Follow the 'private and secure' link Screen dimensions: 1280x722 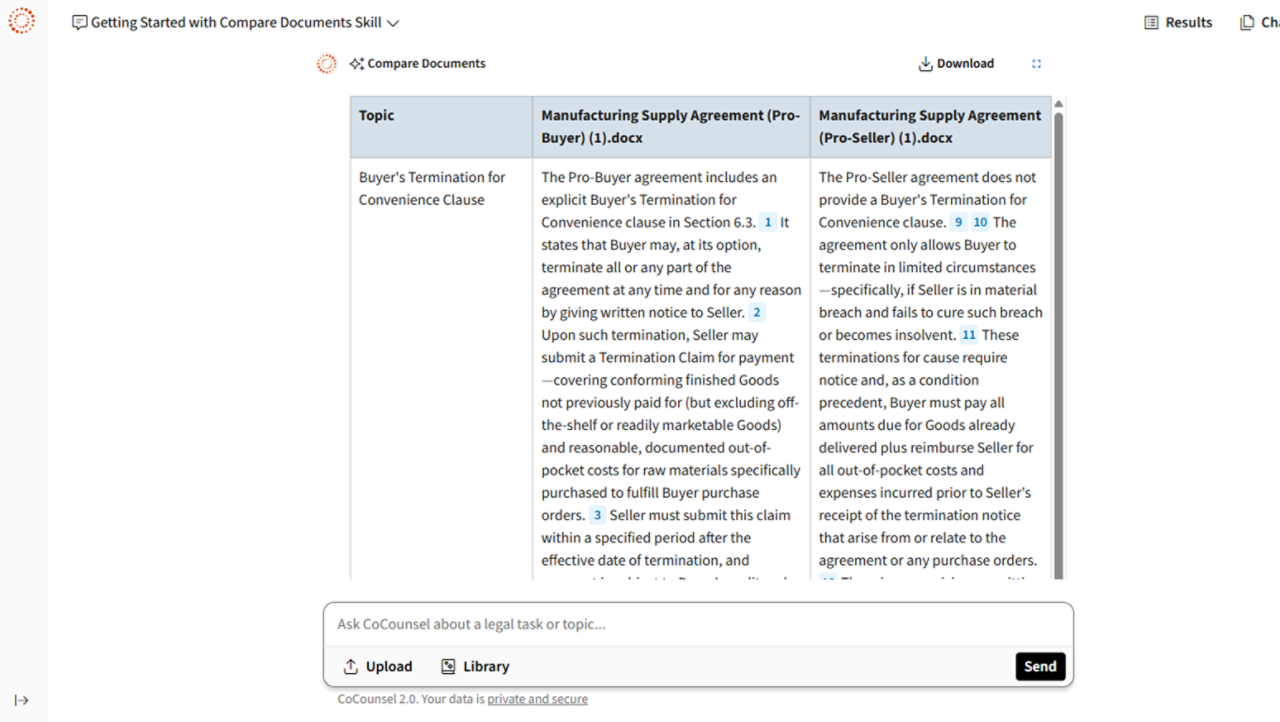pyautogui.click(x=537, y=700)
